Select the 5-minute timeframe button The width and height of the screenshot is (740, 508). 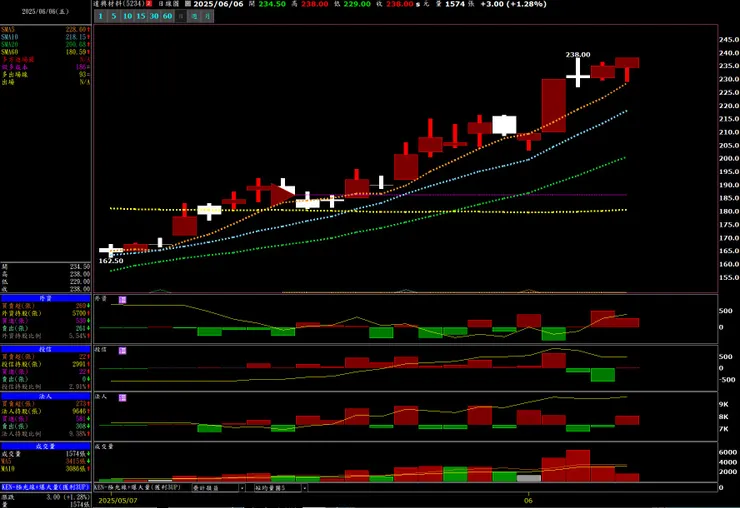114,16
